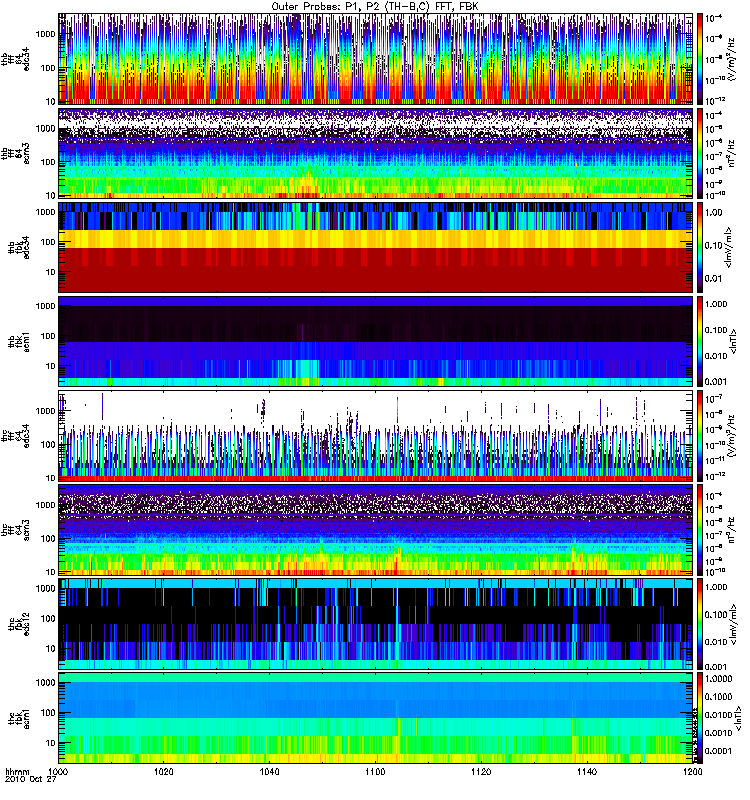
Task: Click the 'thb fff 64 edc34' y-axis title
Action: point(16,59)
